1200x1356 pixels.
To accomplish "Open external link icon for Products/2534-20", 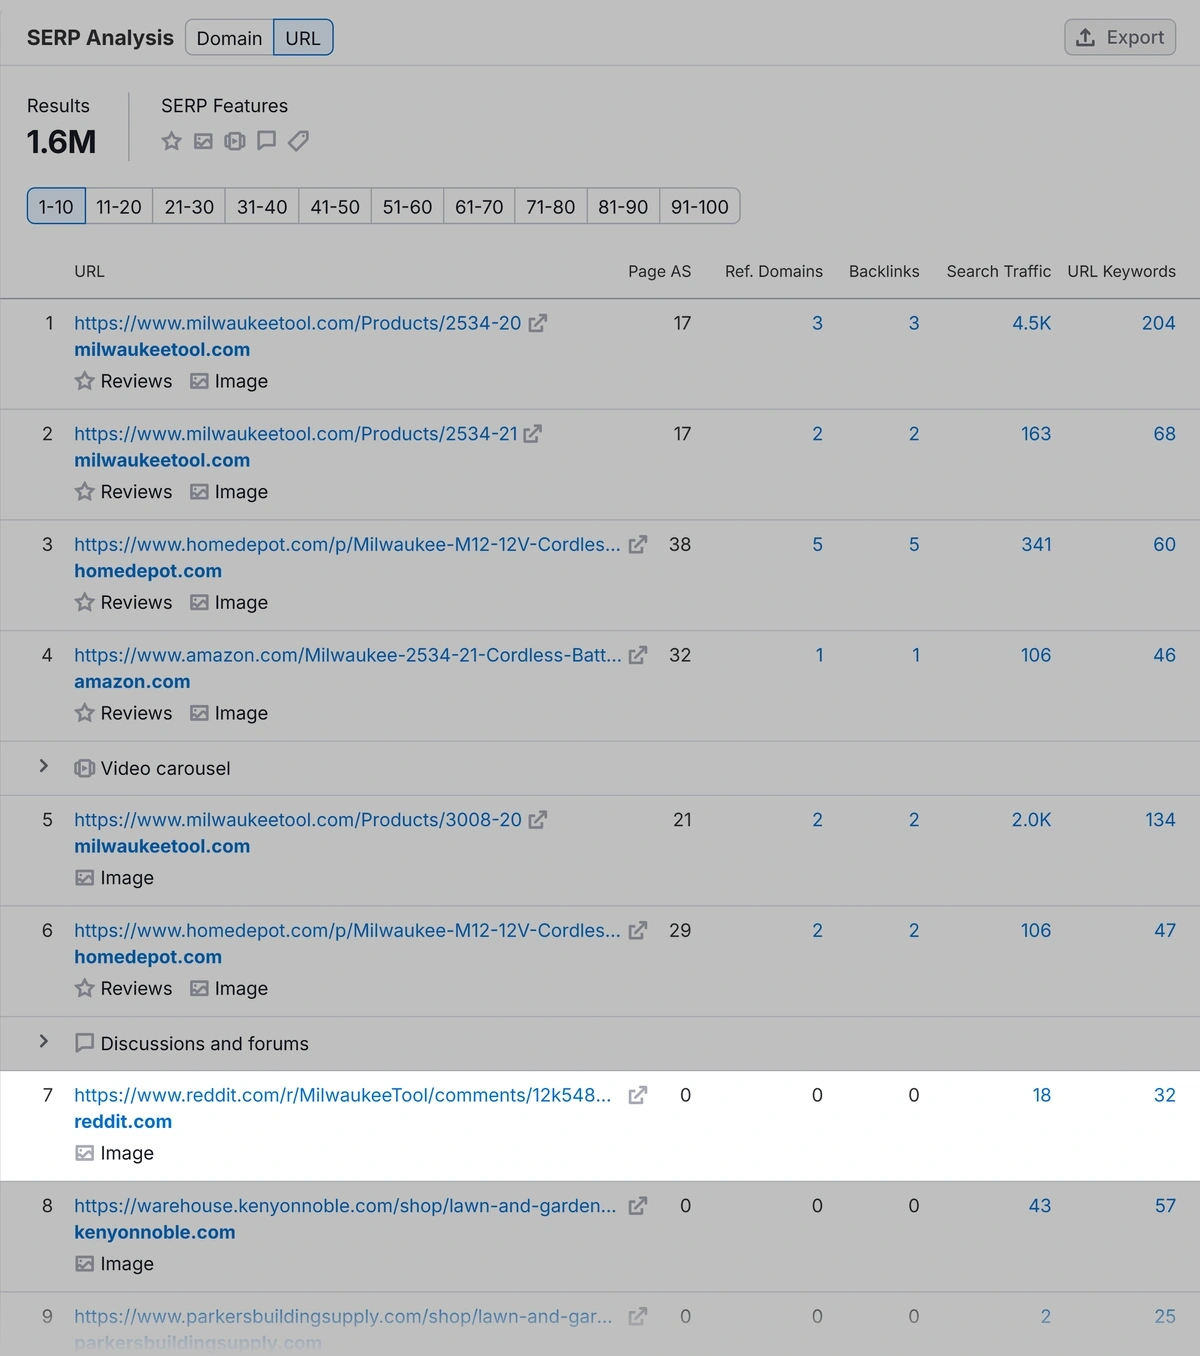I will pos(538,323).
